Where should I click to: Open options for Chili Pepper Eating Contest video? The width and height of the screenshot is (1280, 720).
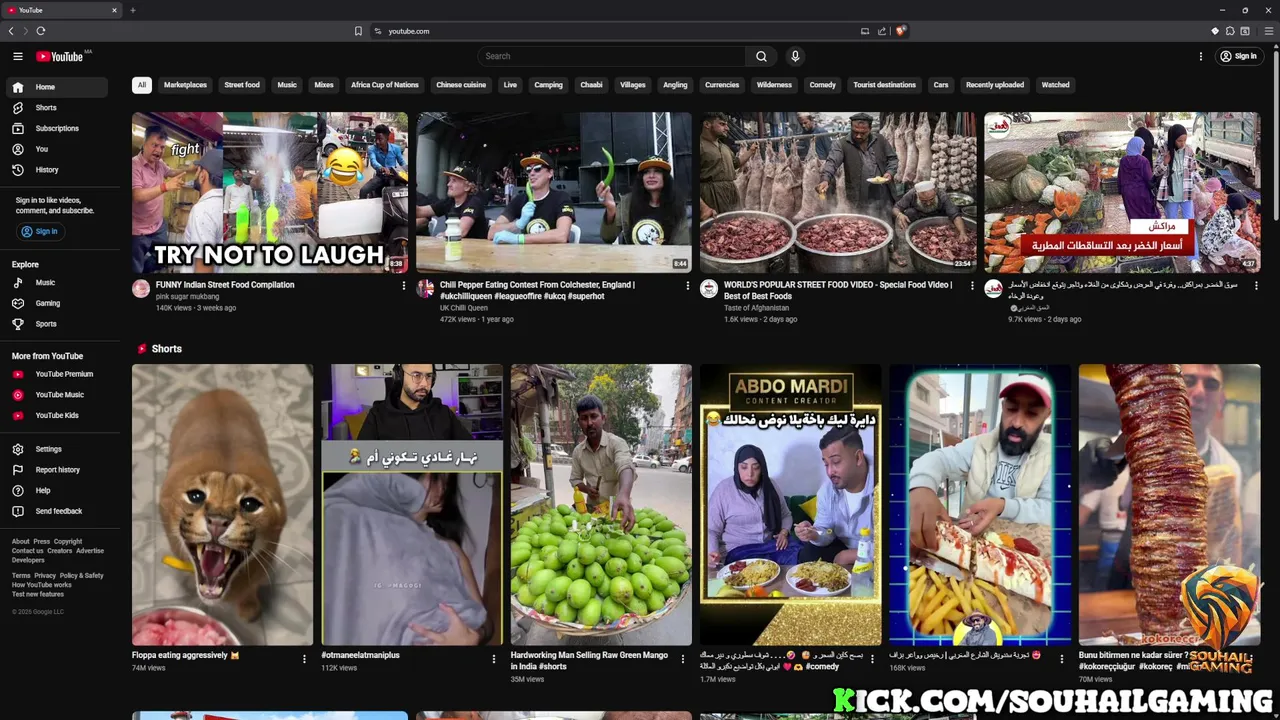pos(688,286)
